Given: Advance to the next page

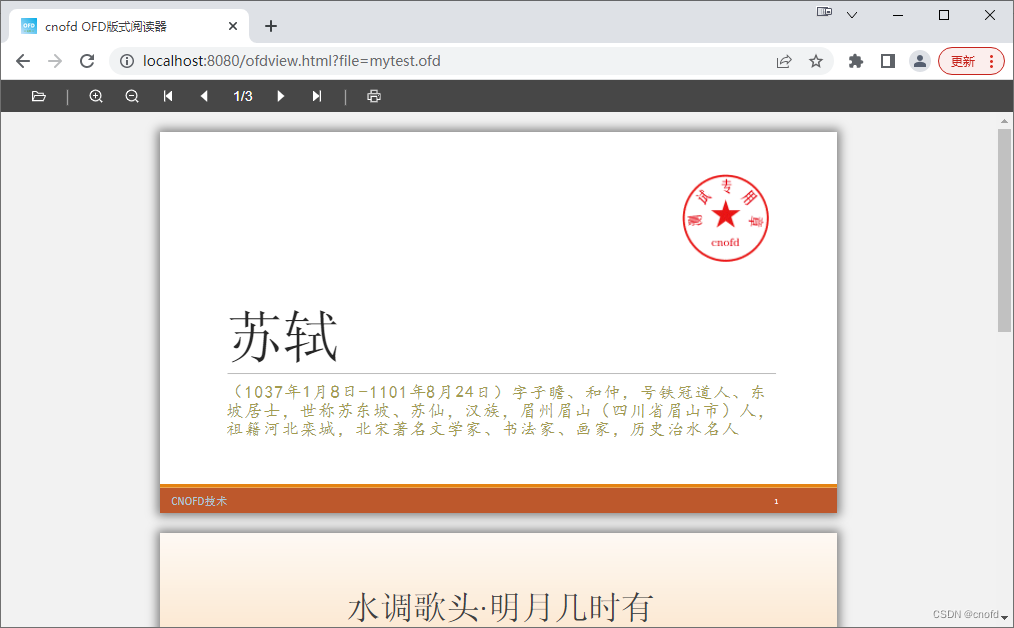Looking at the screenshot, I should pos(281,96).
